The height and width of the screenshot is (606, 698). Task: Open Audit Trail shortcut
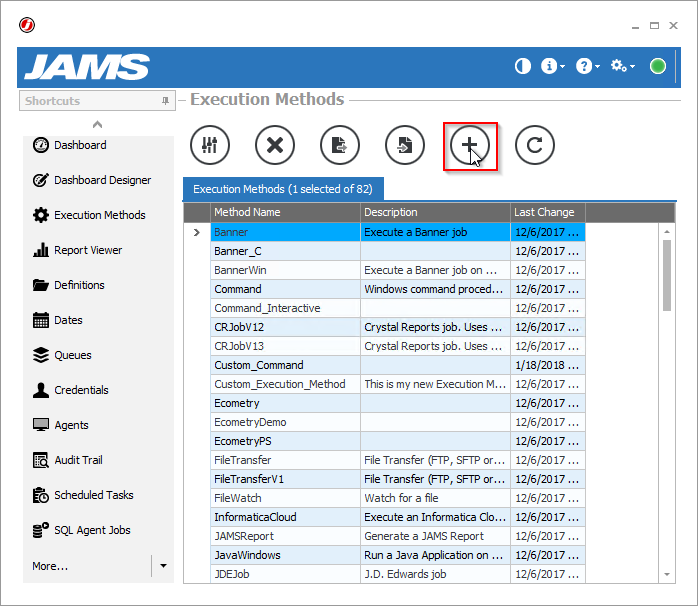point(68,460)
